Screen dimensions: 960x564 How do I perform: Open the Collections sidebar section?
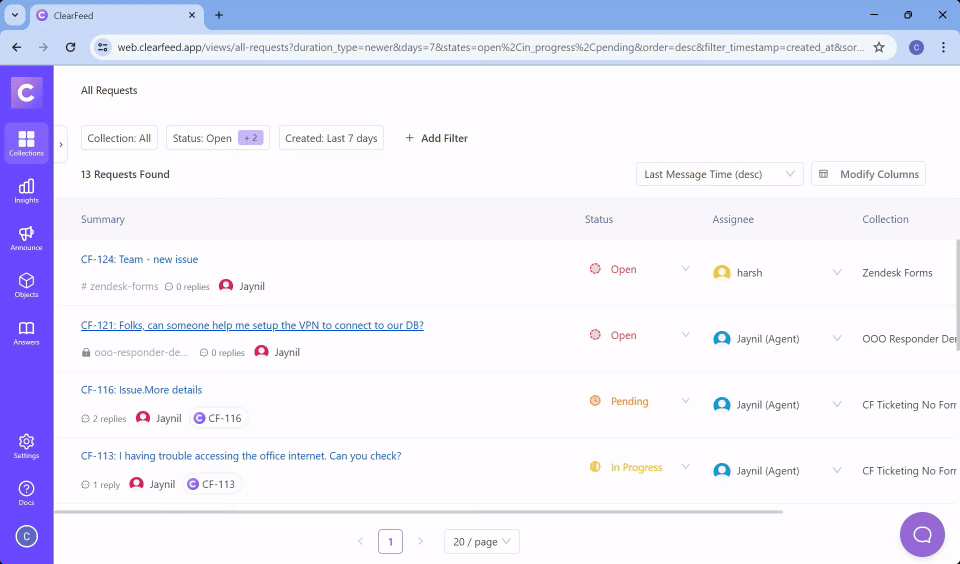coord(26,143)
